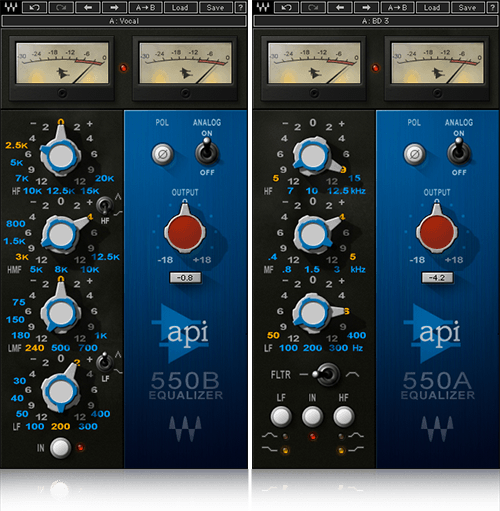500x511 pixels.
Task: Select 75 LMF frequency on 550B
Action: [x=19, y=302]
